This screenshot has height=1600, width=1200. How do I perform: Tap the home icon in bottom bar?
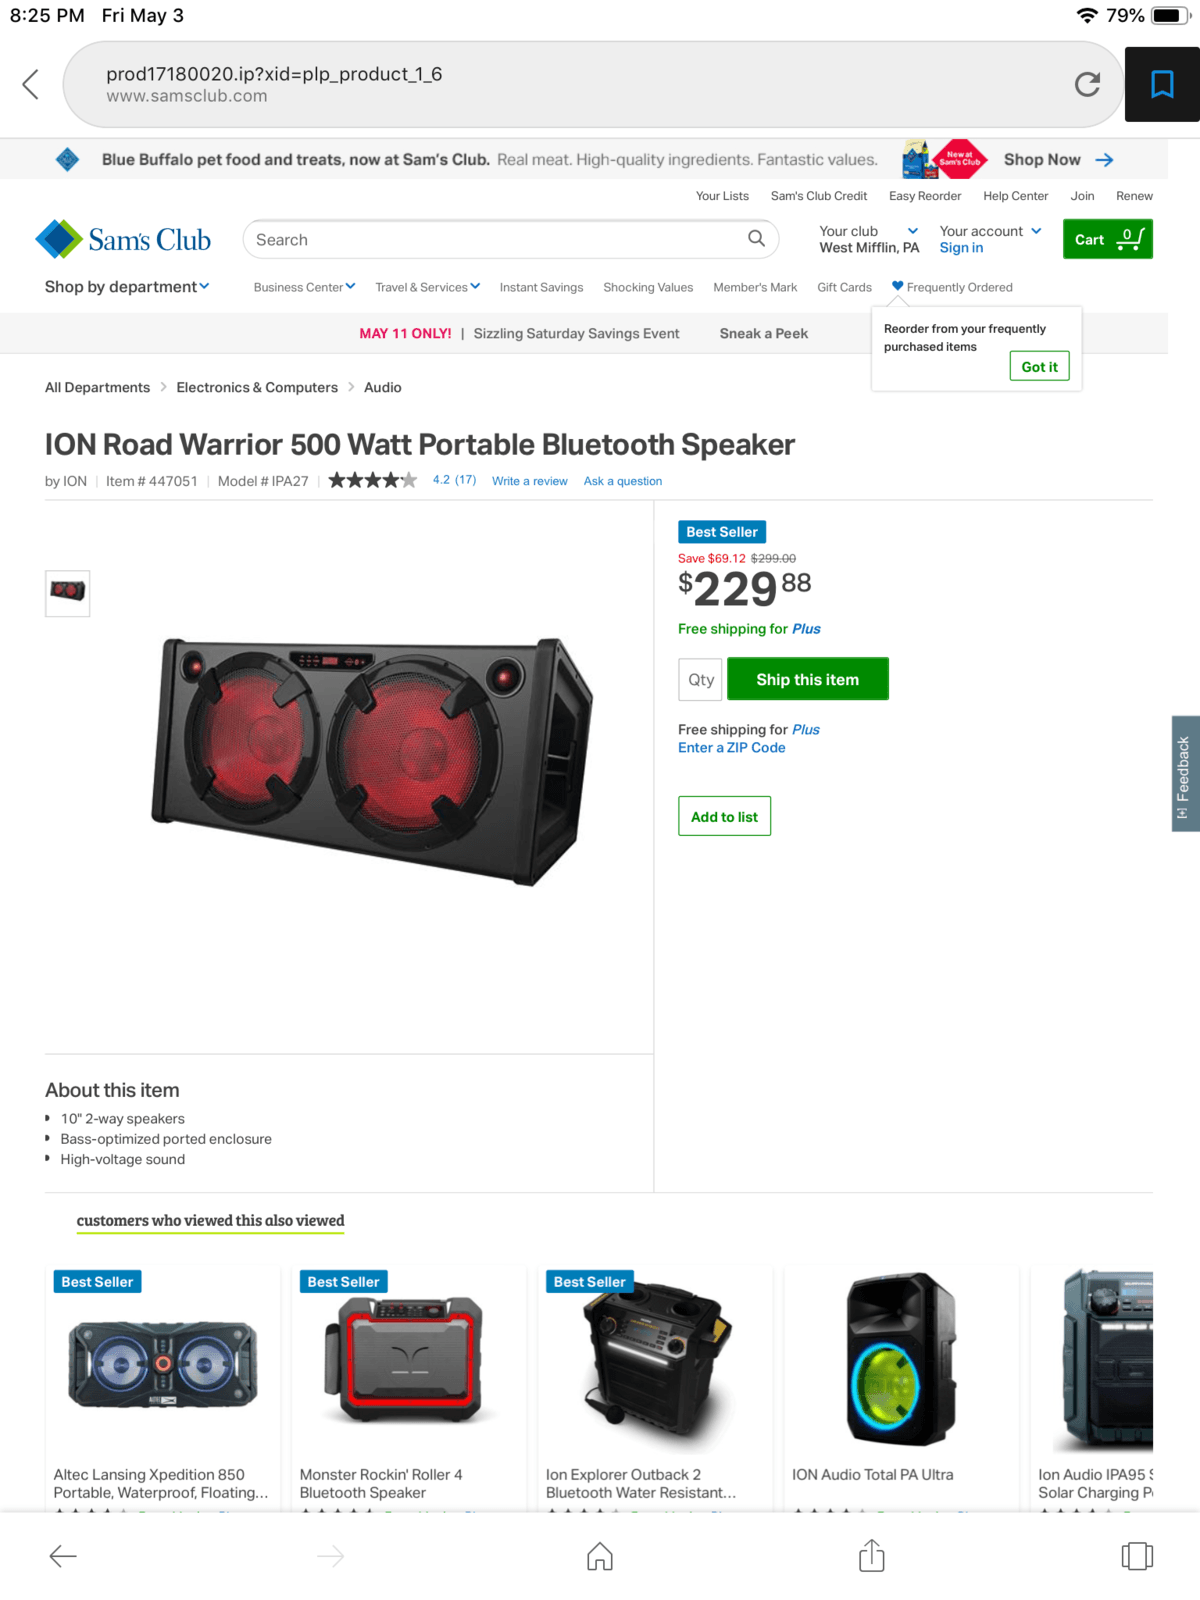(600, 1556)
